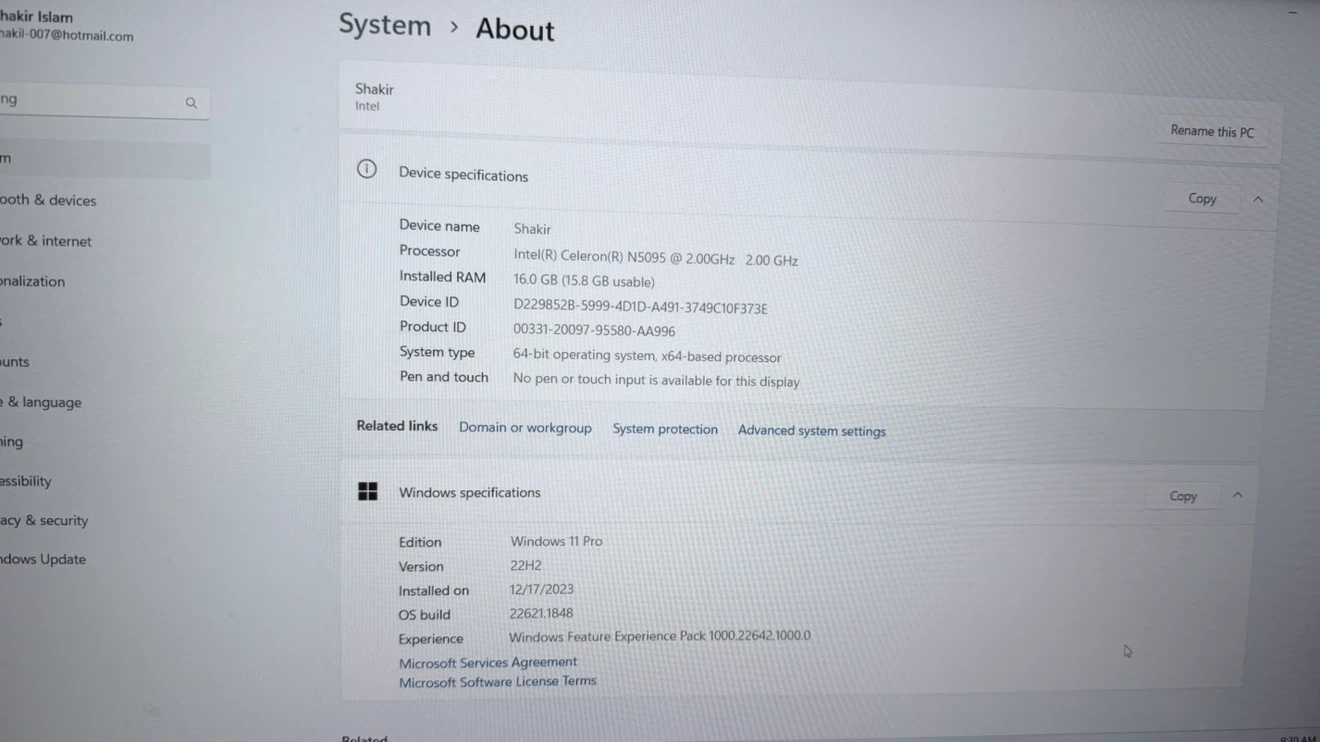
Task: Click the Device specifications info icon
Action: [x=367, y=169]
